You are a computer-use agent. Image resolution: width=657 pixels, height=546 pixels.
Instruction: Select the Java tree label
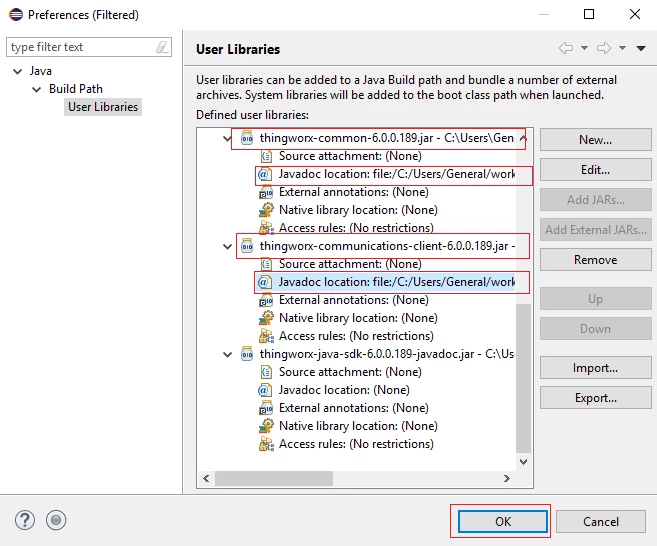(41, 71)
